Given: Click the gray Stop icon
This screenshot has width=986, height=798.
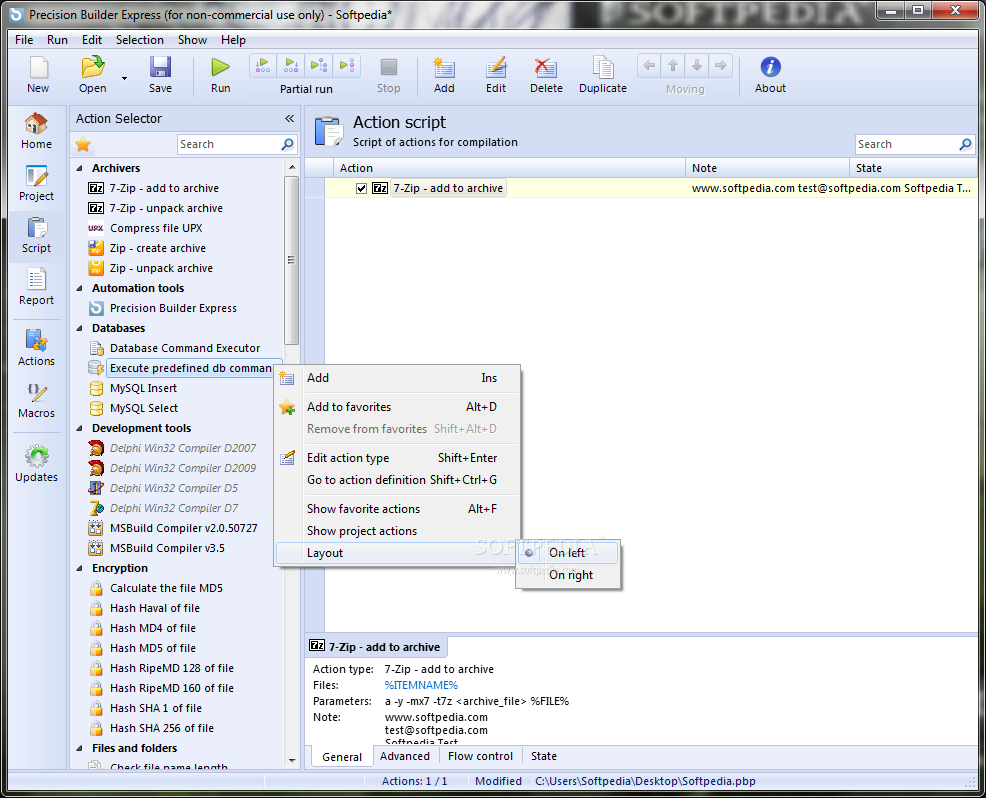Looking at the screenshot, I should tap(389, 67).
